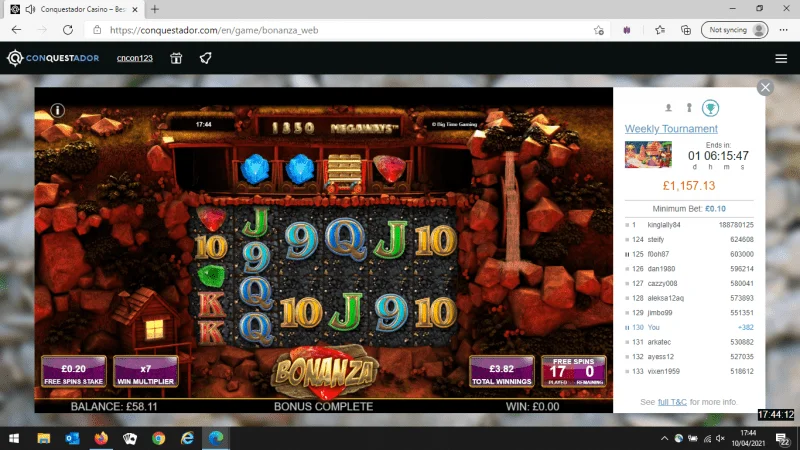
Task: Reload the browser page
Action: click(x=68, y=30)
